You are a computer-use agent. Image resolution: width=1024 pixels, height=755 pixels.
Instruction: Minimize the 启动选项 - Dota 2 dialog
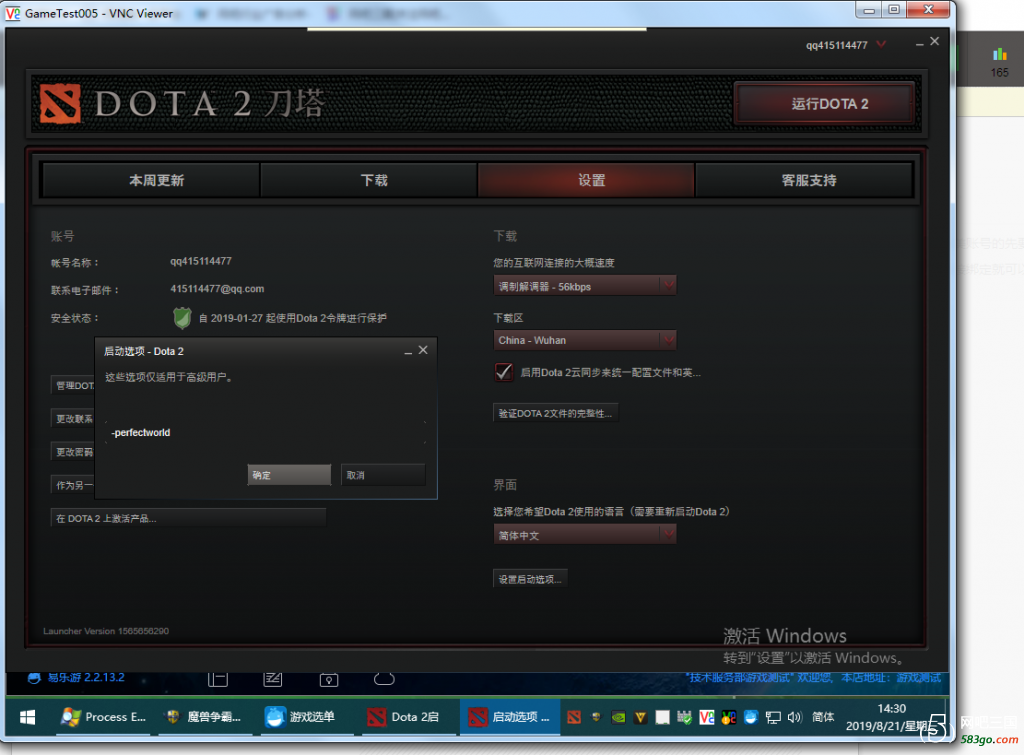[x=408, y=351]
